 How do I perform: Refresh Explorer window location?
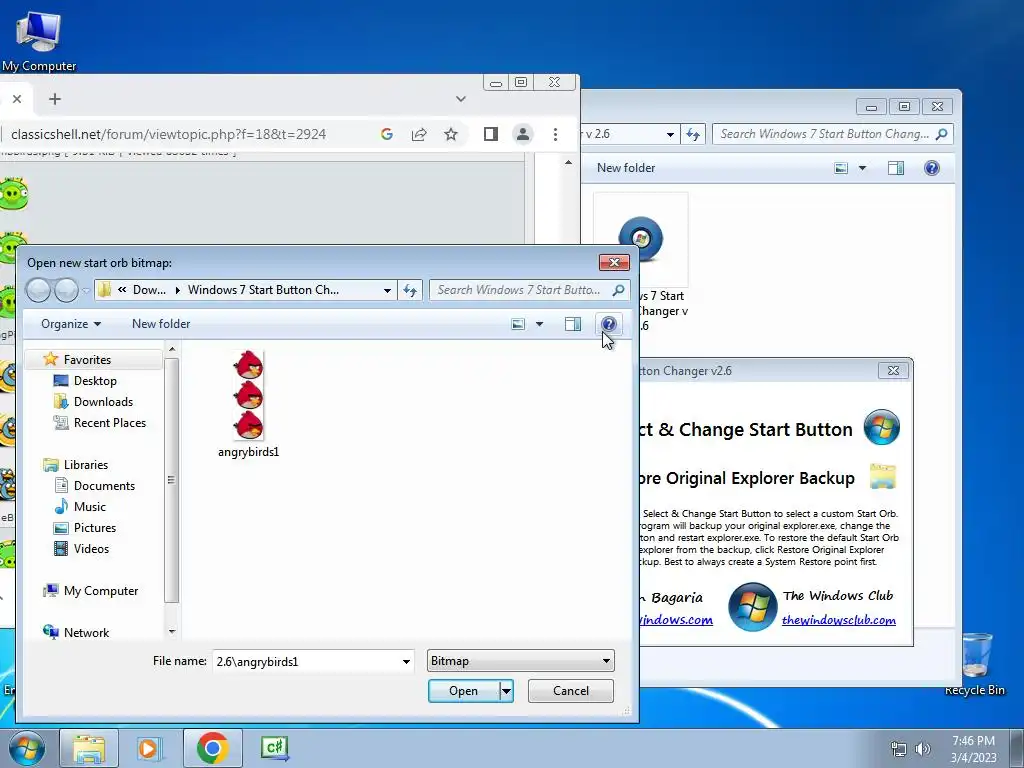[693, 135]
